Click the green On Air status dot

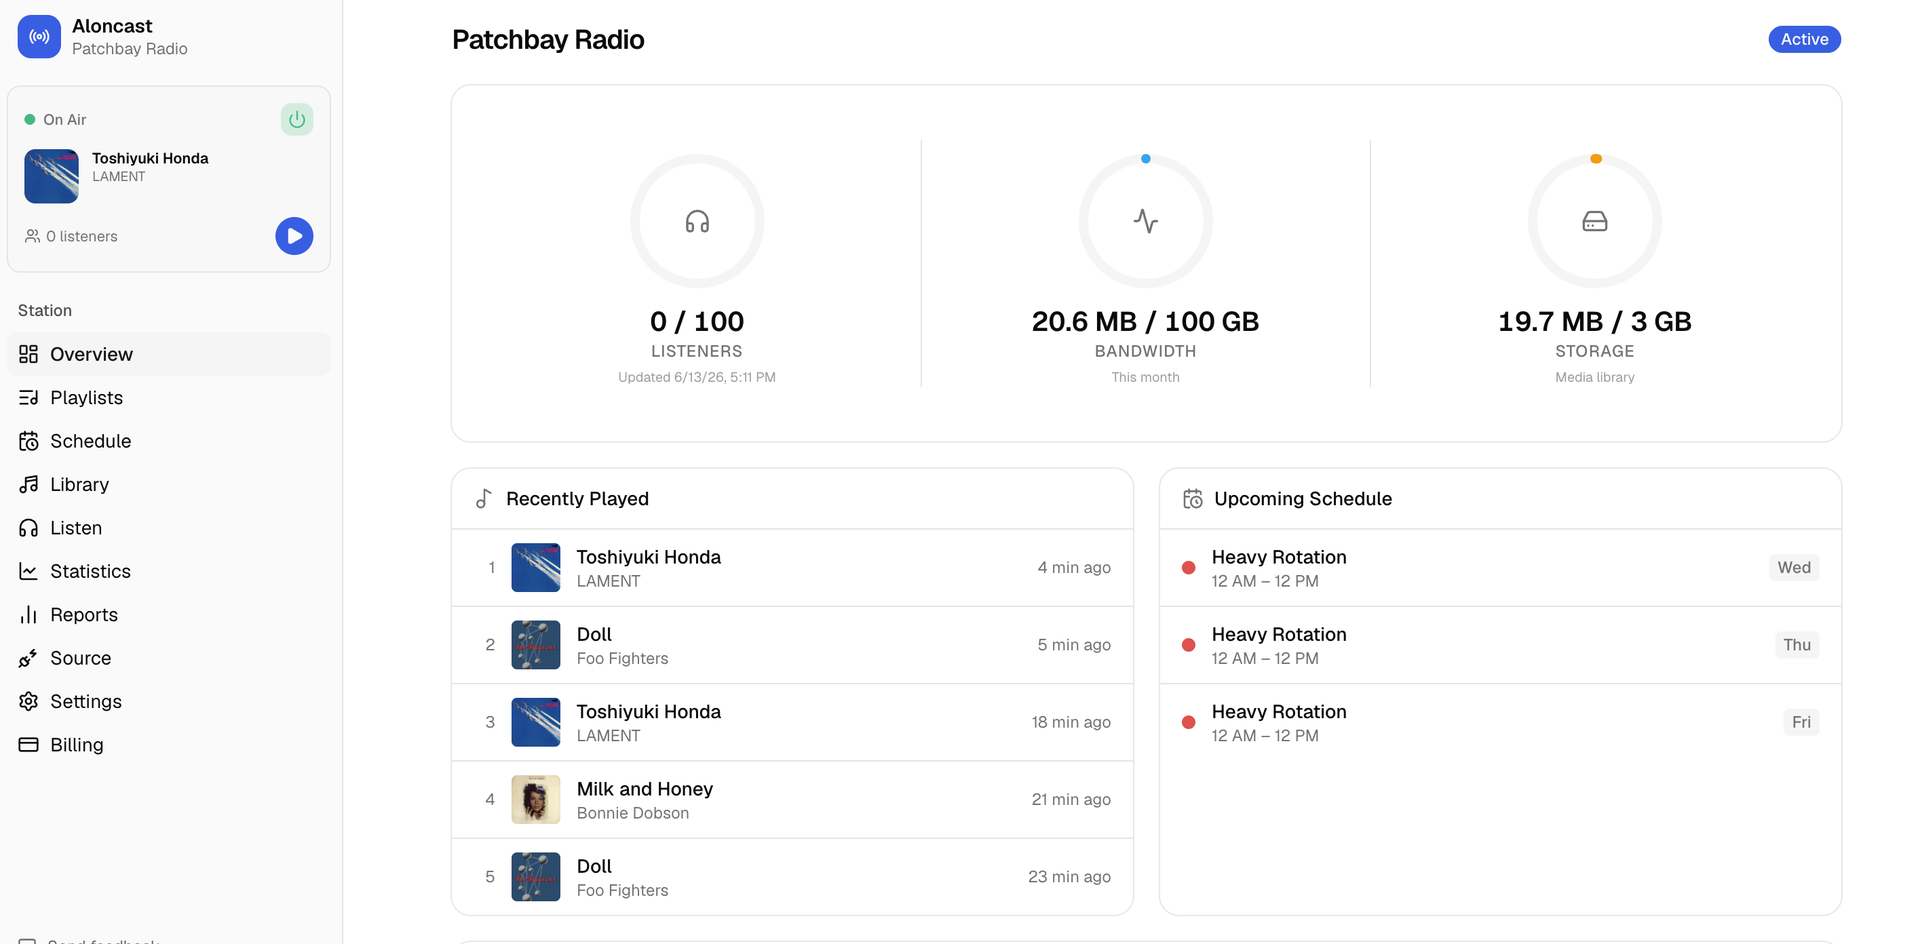pos(30,120)
